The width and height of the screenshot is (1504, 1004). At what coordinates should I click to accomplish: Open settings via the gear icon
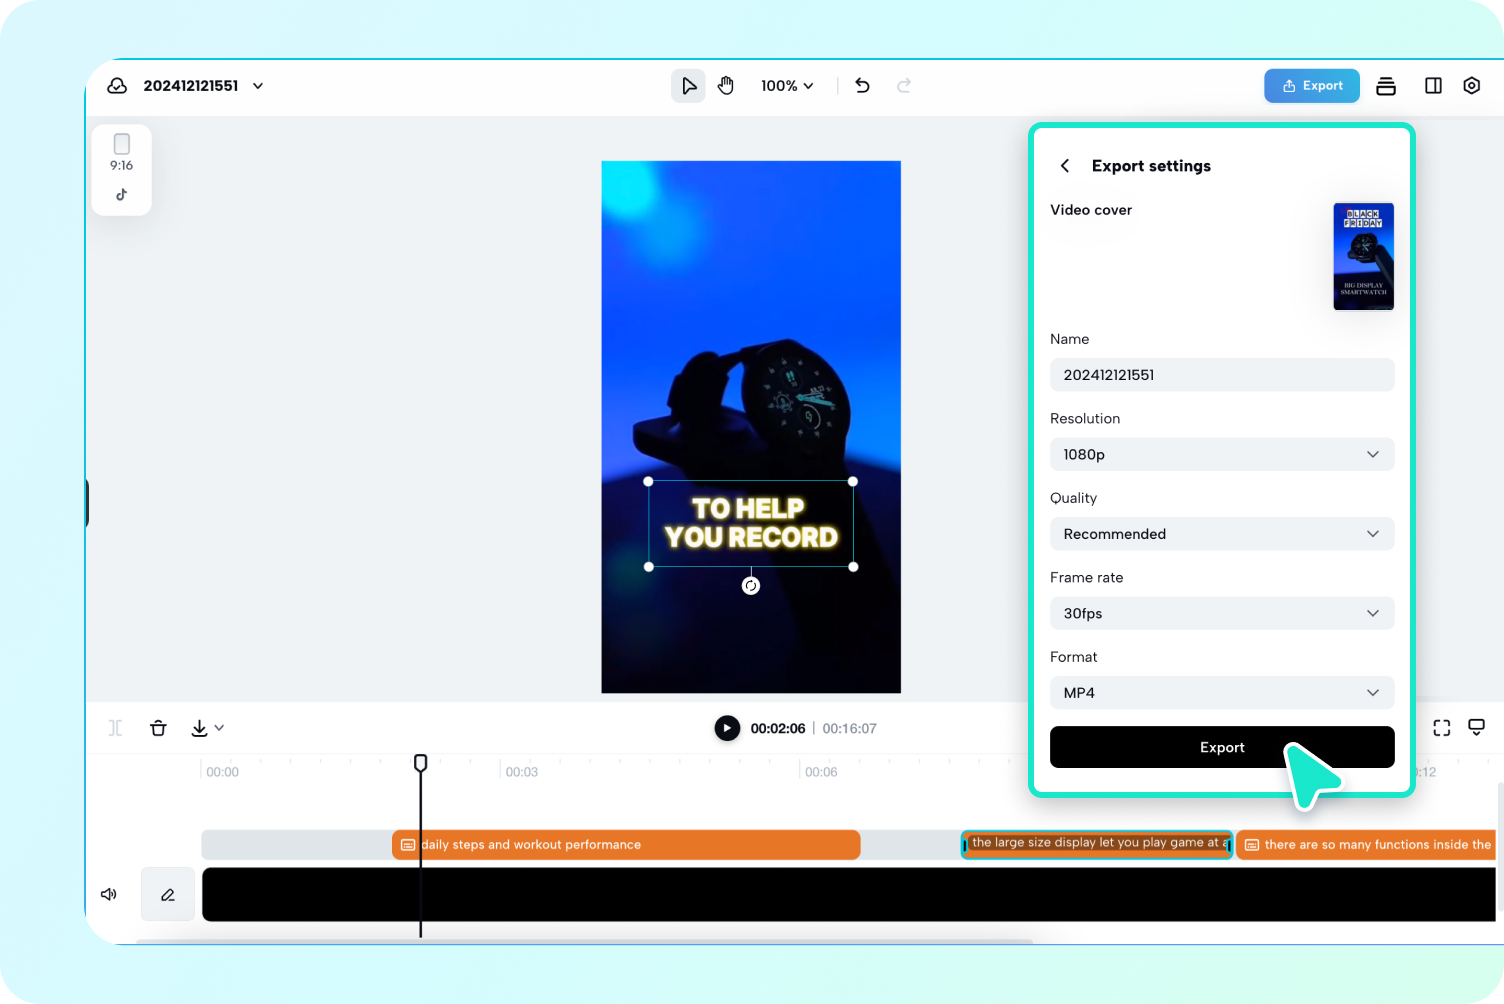(x=1471, y=85)
